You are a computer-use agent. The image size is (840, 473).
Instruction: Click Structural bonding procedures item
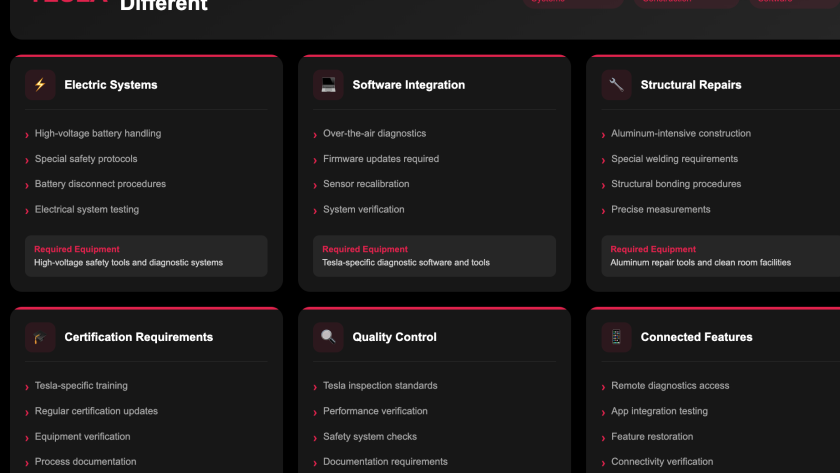tap(676, 184)
